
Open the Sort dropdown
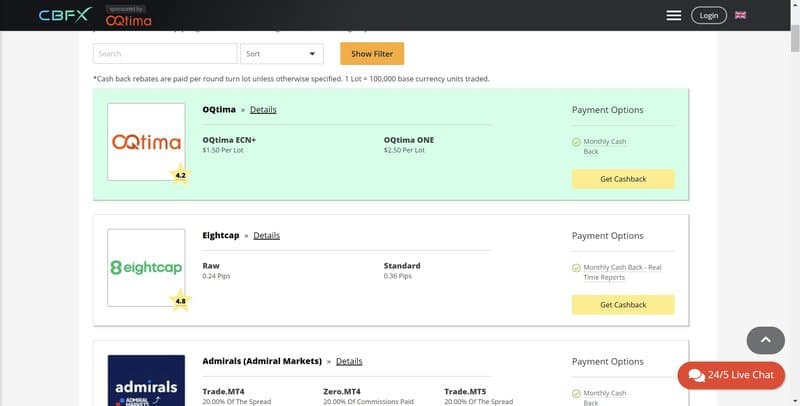click(282, 54)
